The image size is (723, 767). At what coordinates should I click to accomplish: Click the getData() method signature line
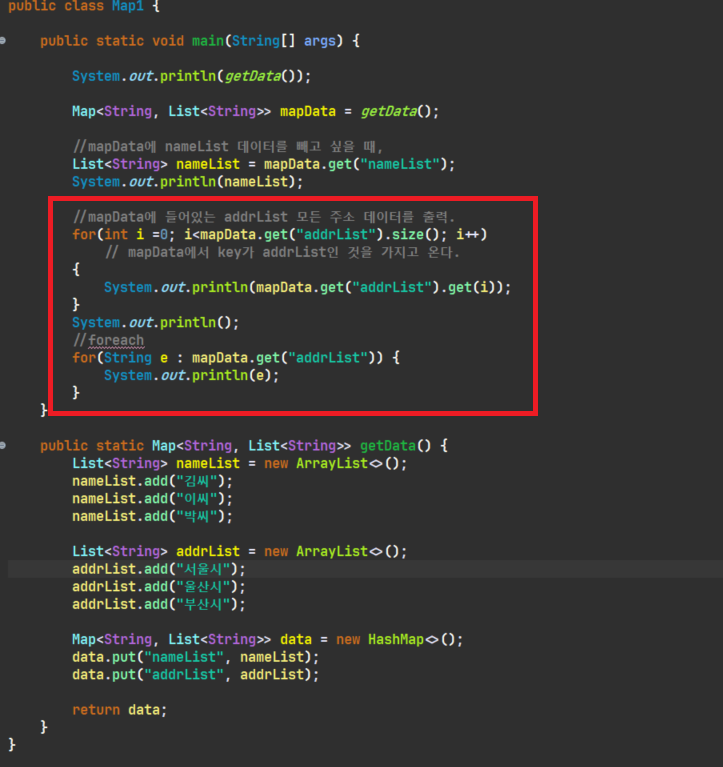pyautogui.click(x=244, y=446)
